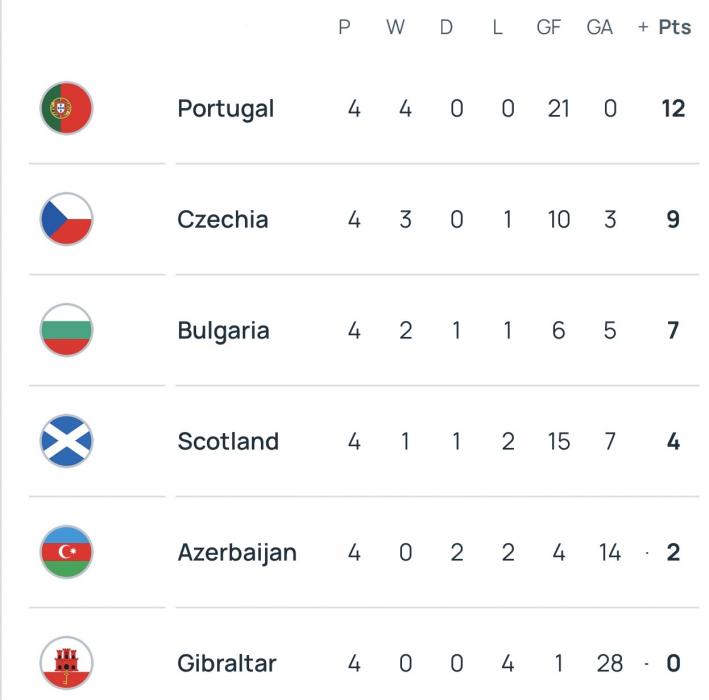709x700 pixels.
Task: Click the D draws column header
Action: point(446,28)
